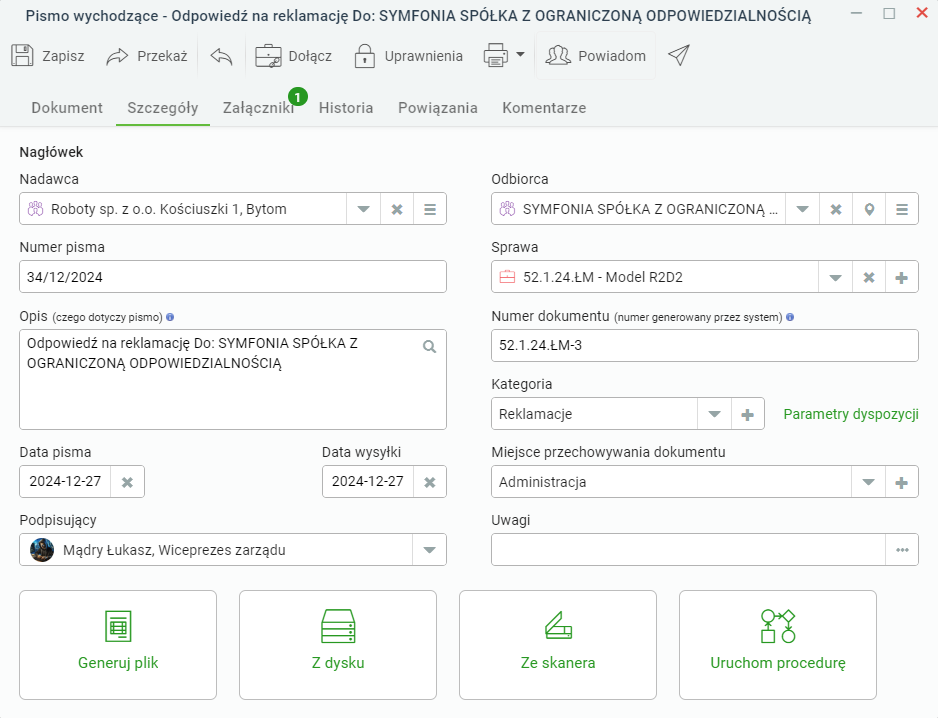
Task: Clear the Data wysyłki date
Action: 430,482
